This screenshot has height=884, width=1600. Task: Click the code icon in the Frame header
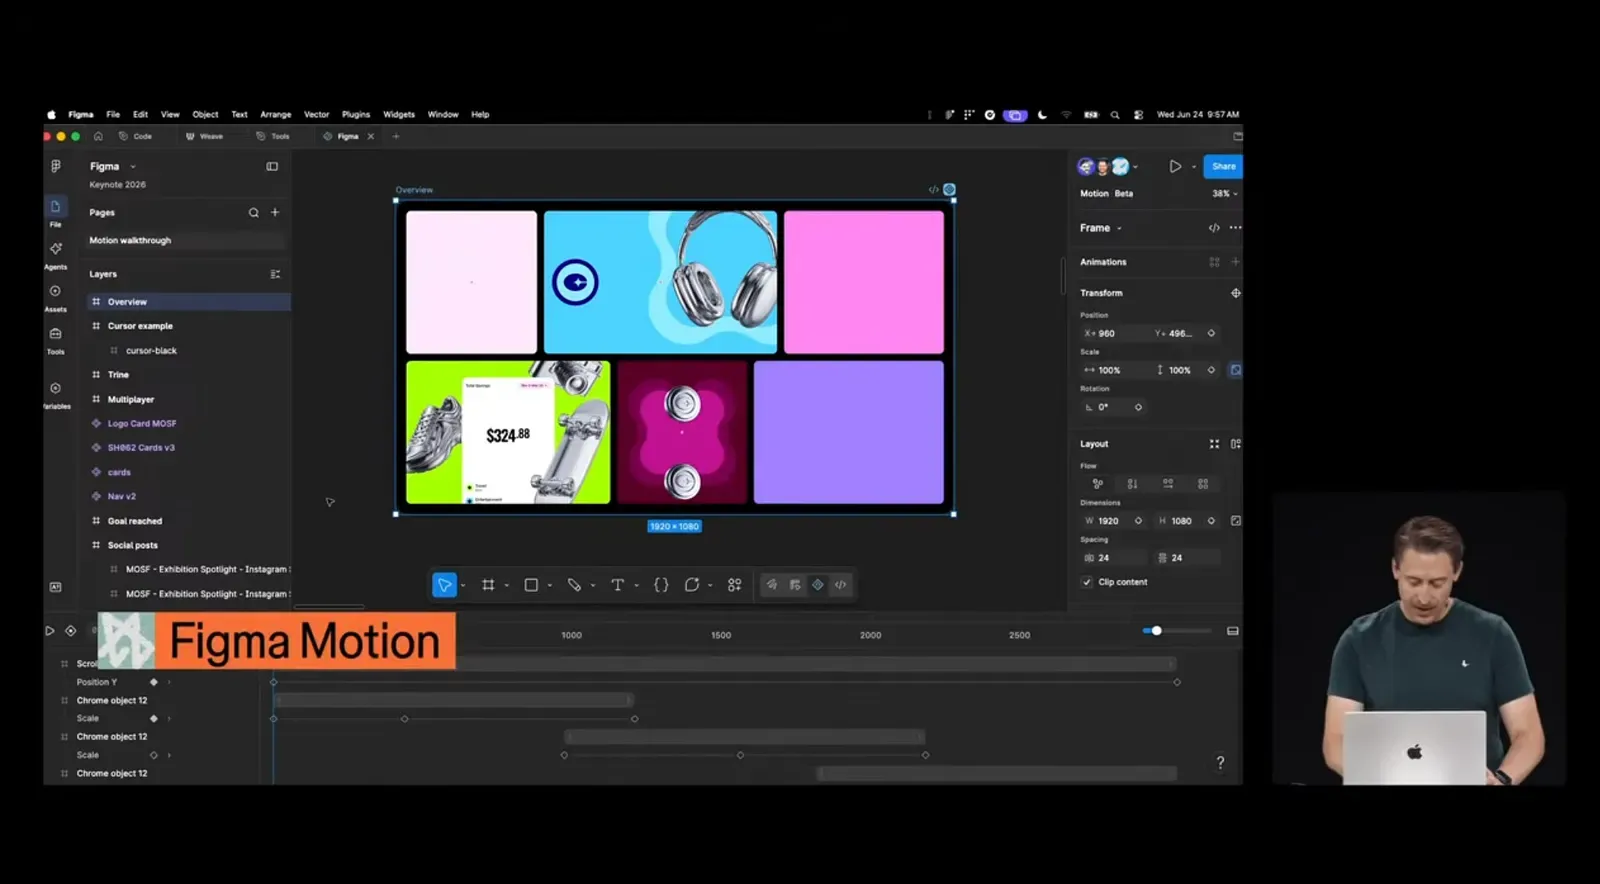click(1214, 228)
